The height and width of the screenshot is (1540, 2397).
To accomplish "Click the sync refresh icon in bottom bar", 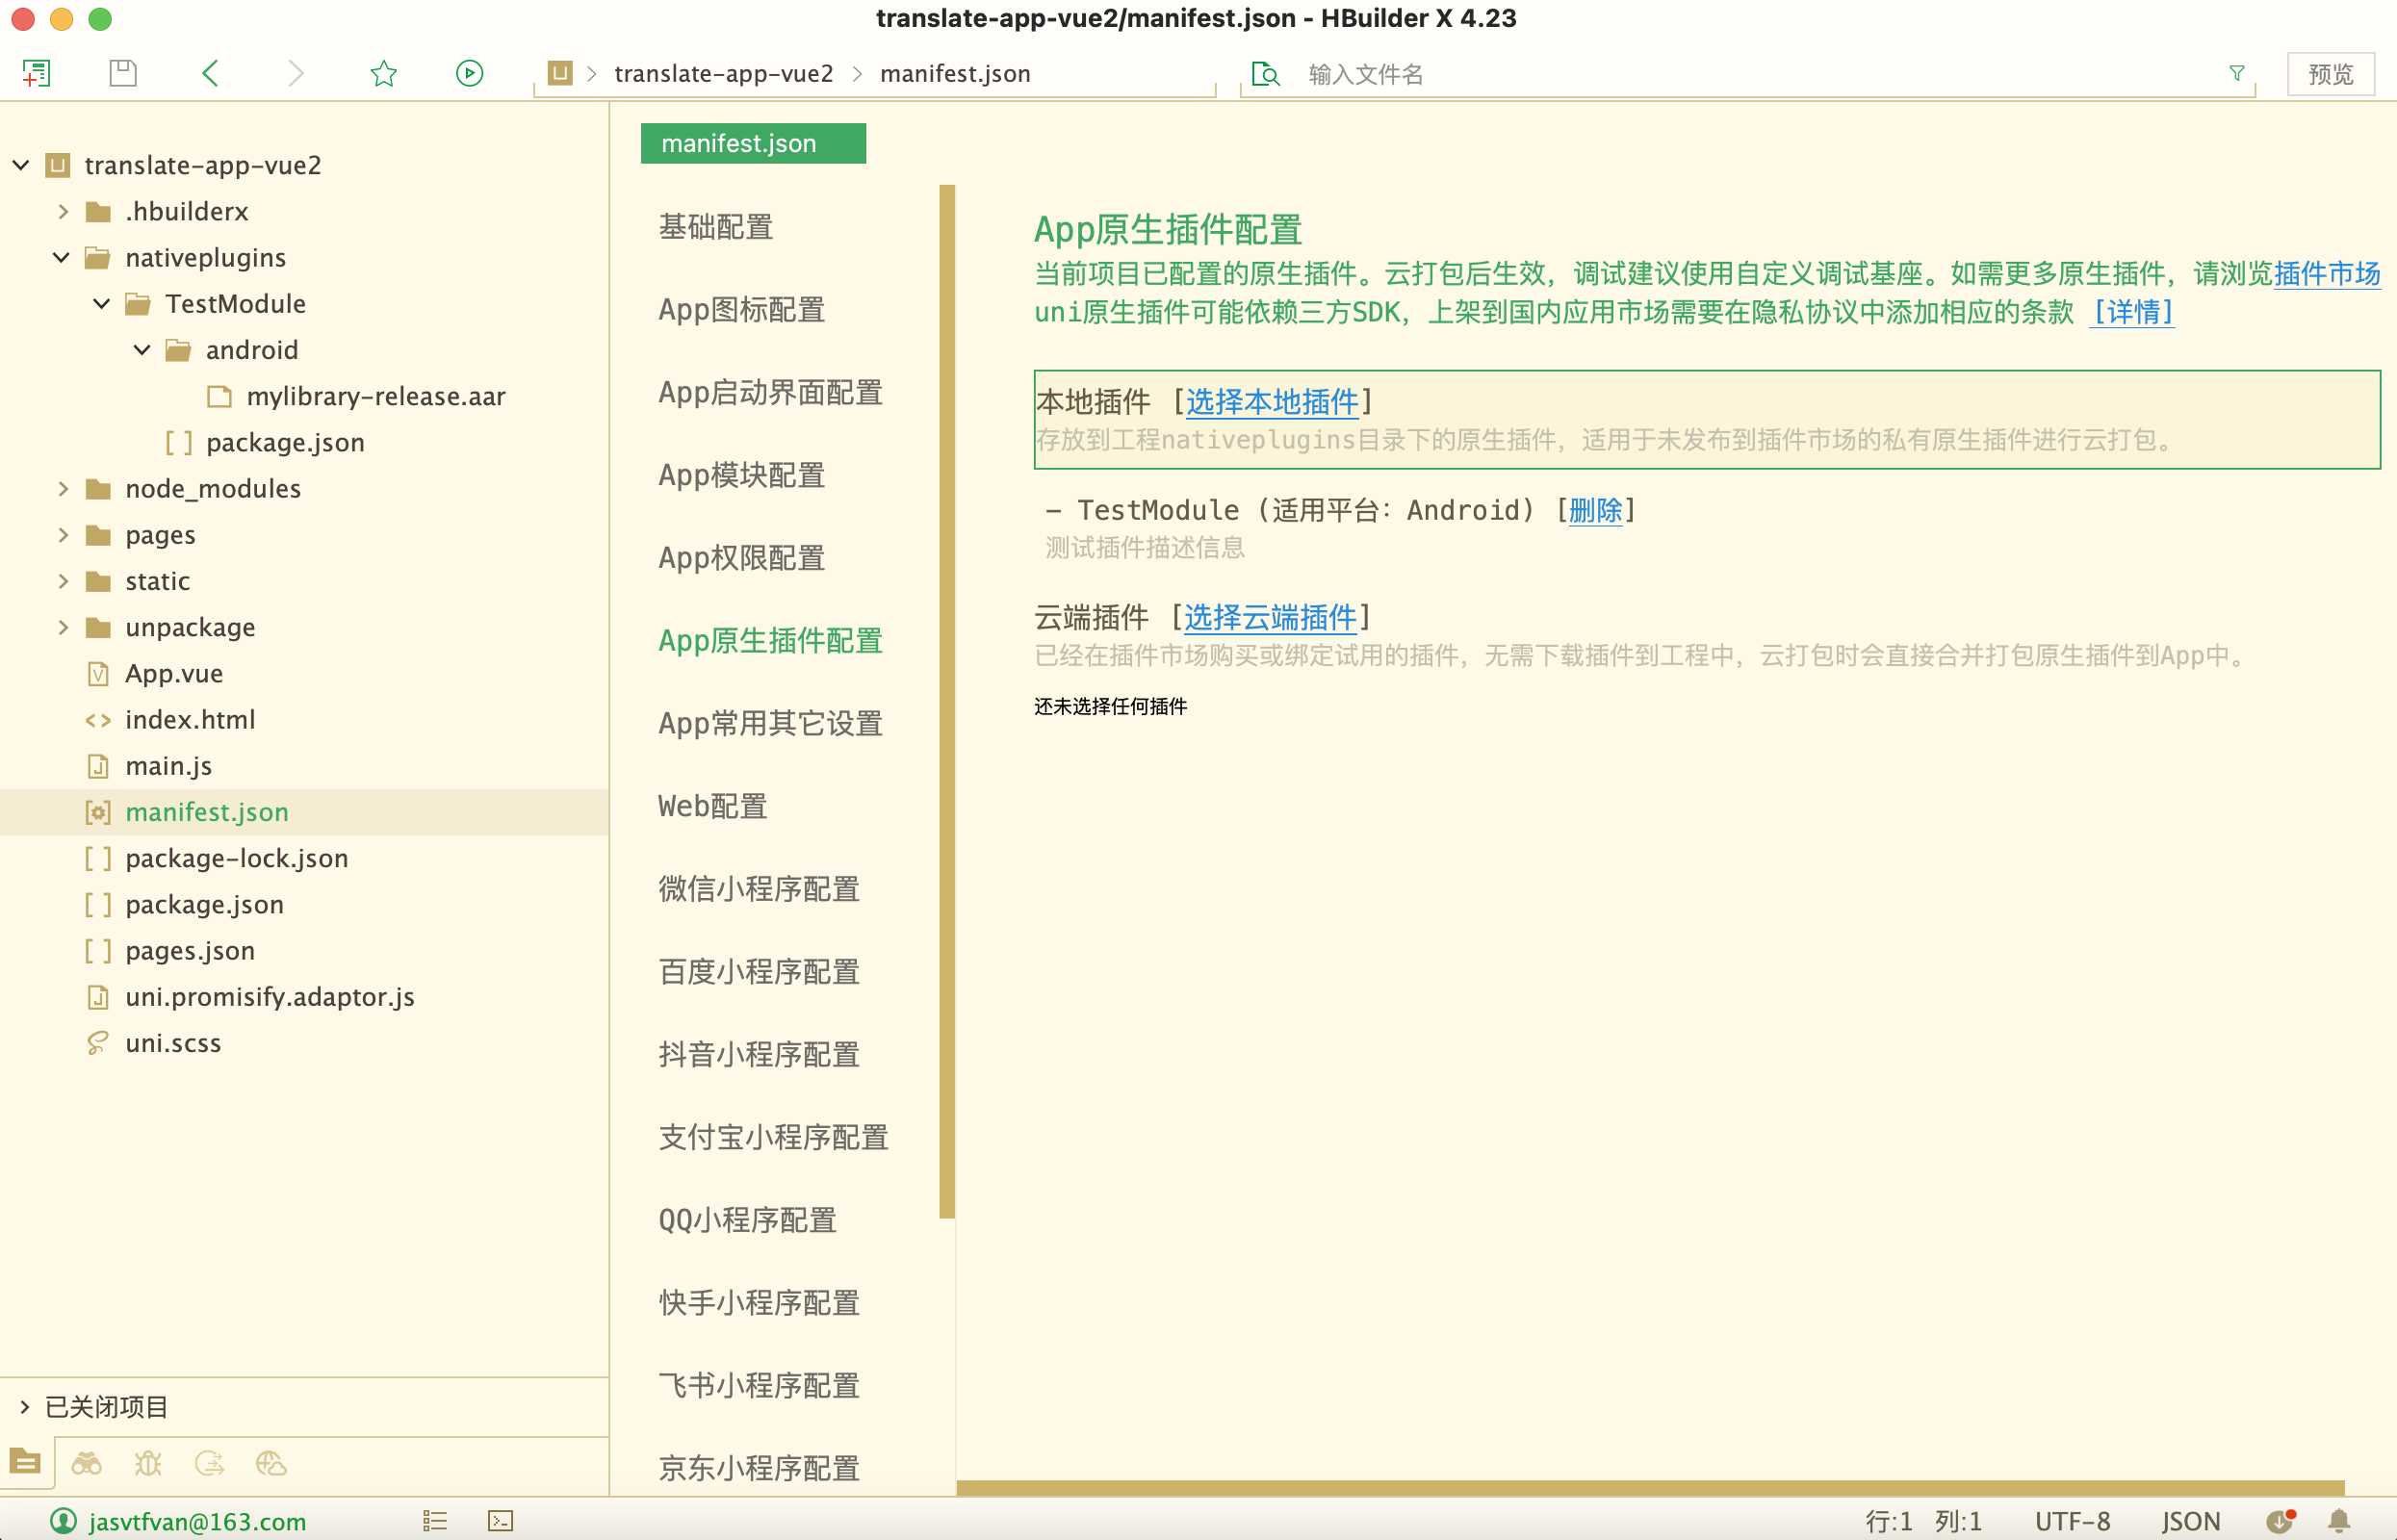I will tap(209, 1463).
